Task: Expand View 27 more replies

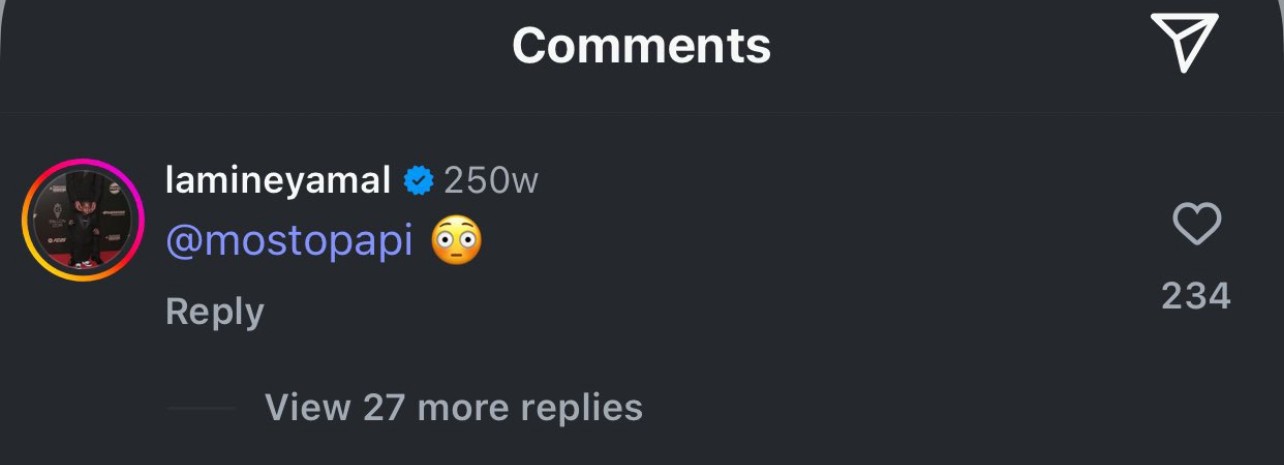Action: coord(453,408)
